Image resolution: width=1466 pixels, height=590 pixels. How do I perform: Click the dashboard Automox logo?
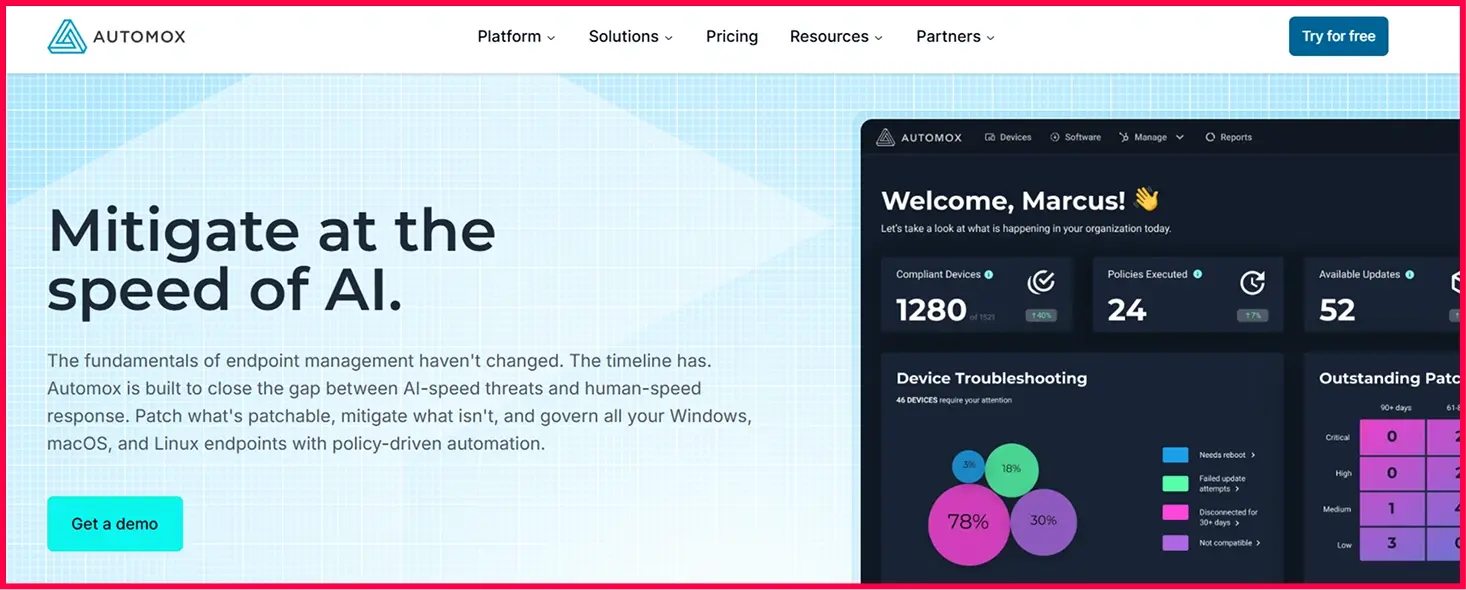coord(919,137)
